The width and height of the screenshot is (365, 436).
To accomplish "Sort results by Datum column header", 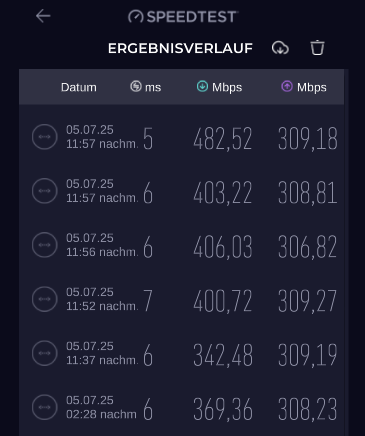I will click(x=79, y=87).
